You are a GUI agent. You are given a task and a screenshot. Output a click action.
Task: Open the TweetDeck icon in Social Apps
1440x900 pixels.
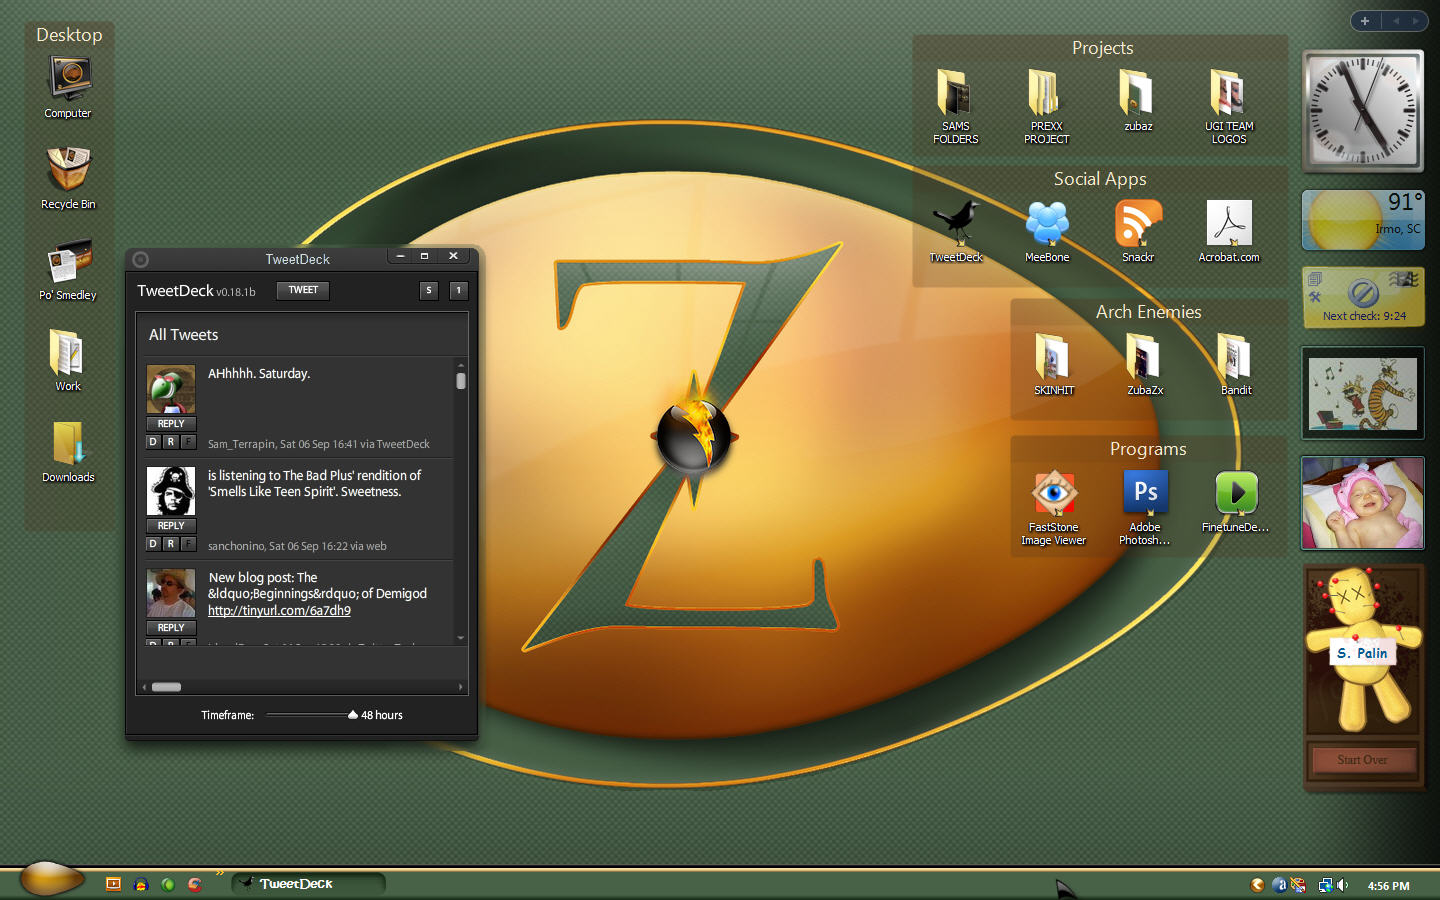[956, 231]
